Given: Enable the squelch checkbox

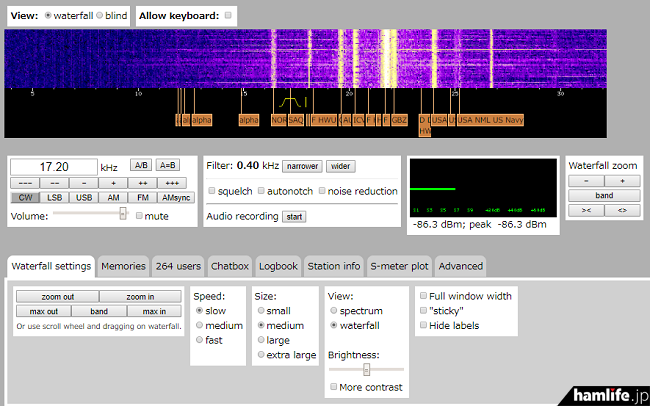Looking at the screenshot, I should (212, 191).
